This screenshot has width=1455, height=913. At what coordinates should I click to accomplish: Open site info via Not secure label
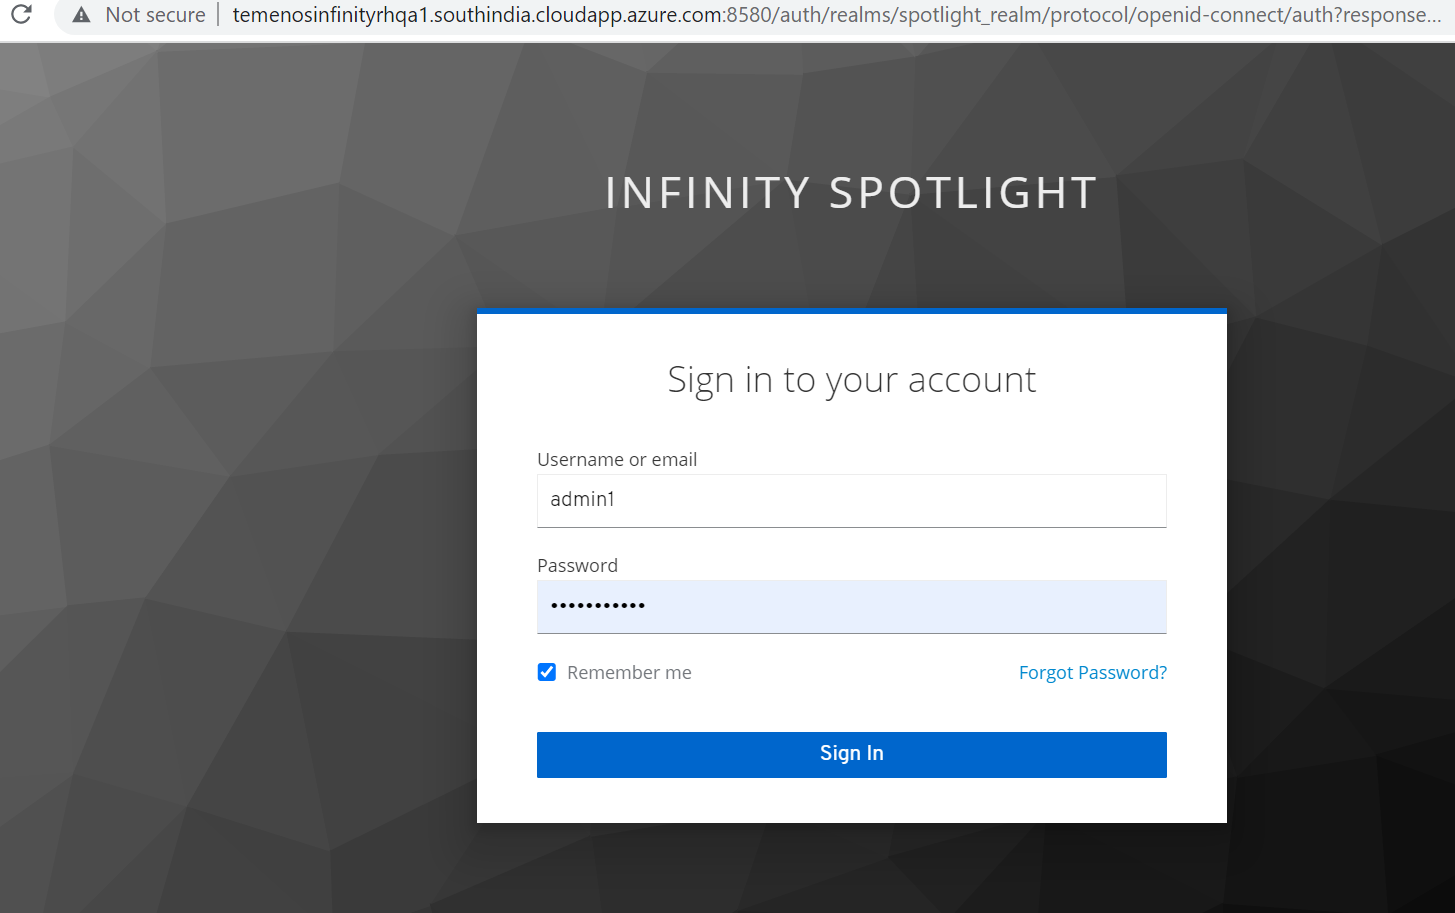click(x=155, y=15)
